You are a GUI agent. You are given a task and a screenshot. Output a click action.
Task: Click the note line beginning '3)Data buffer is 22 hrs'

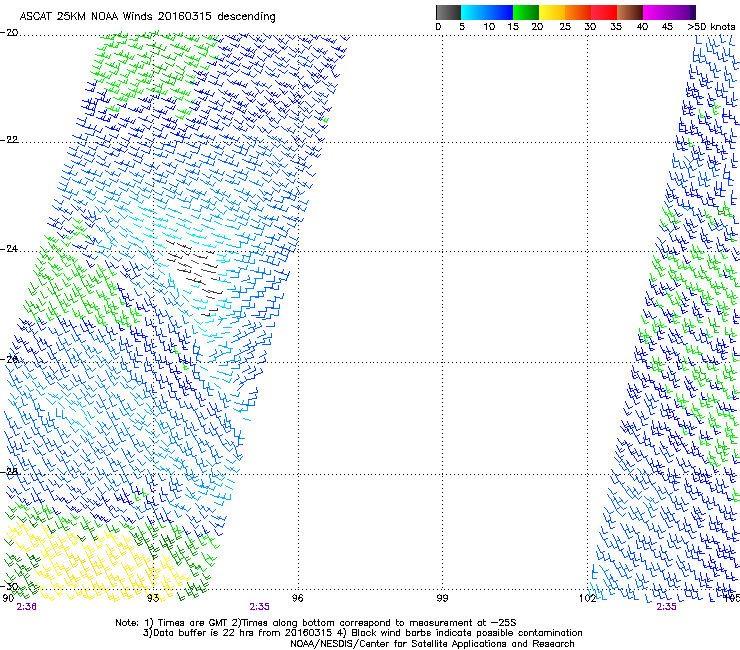click(362, 633)
